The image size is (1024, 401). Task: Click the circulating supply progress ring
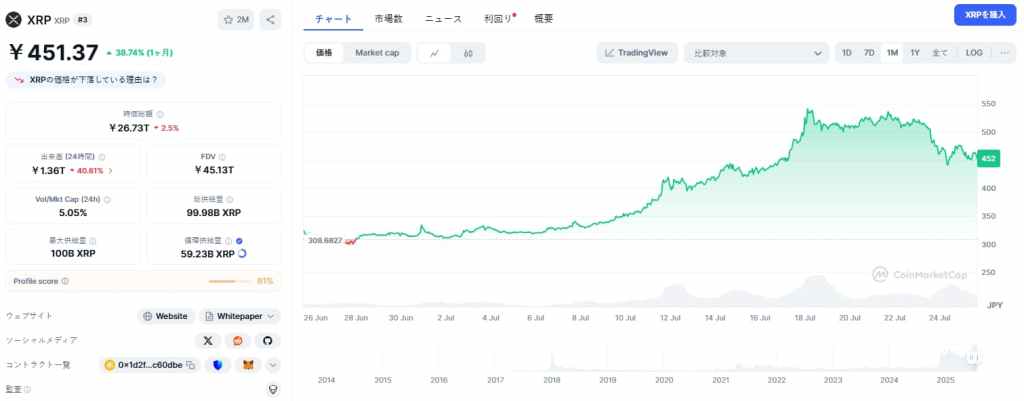tap(242, 253)
